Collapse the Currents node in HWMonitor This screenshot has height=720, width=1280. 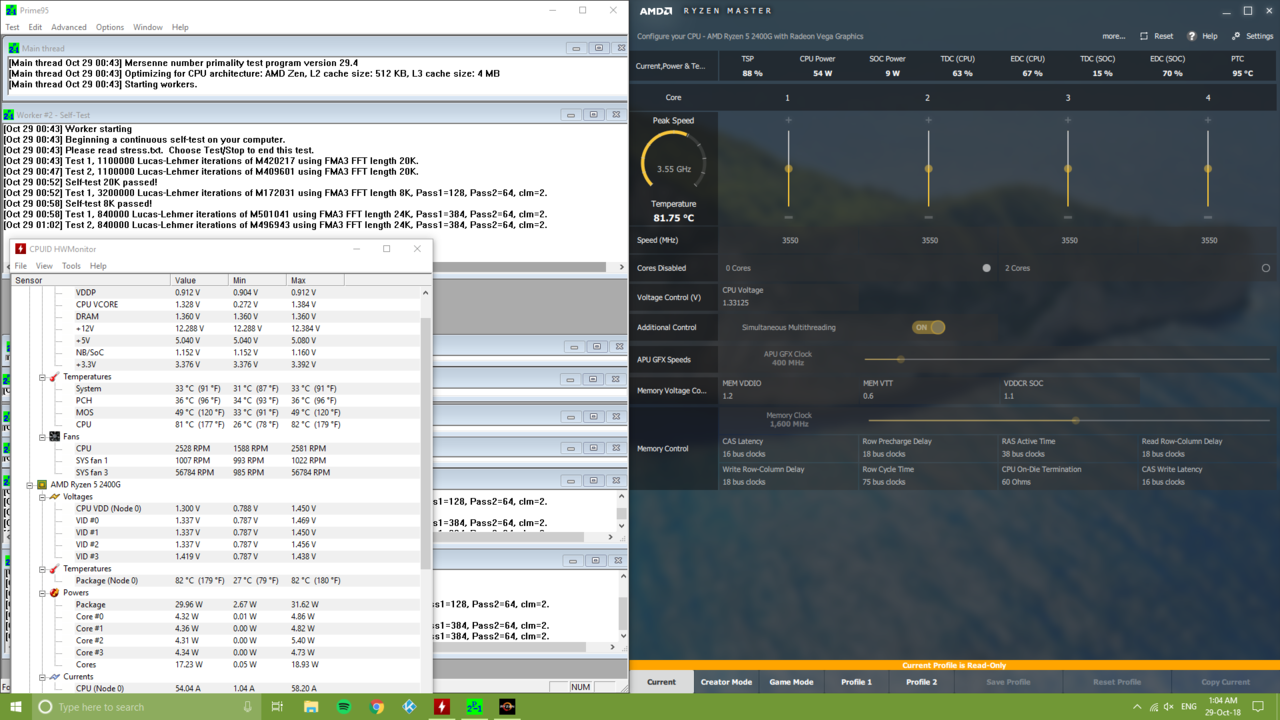[x=42, y=677]
